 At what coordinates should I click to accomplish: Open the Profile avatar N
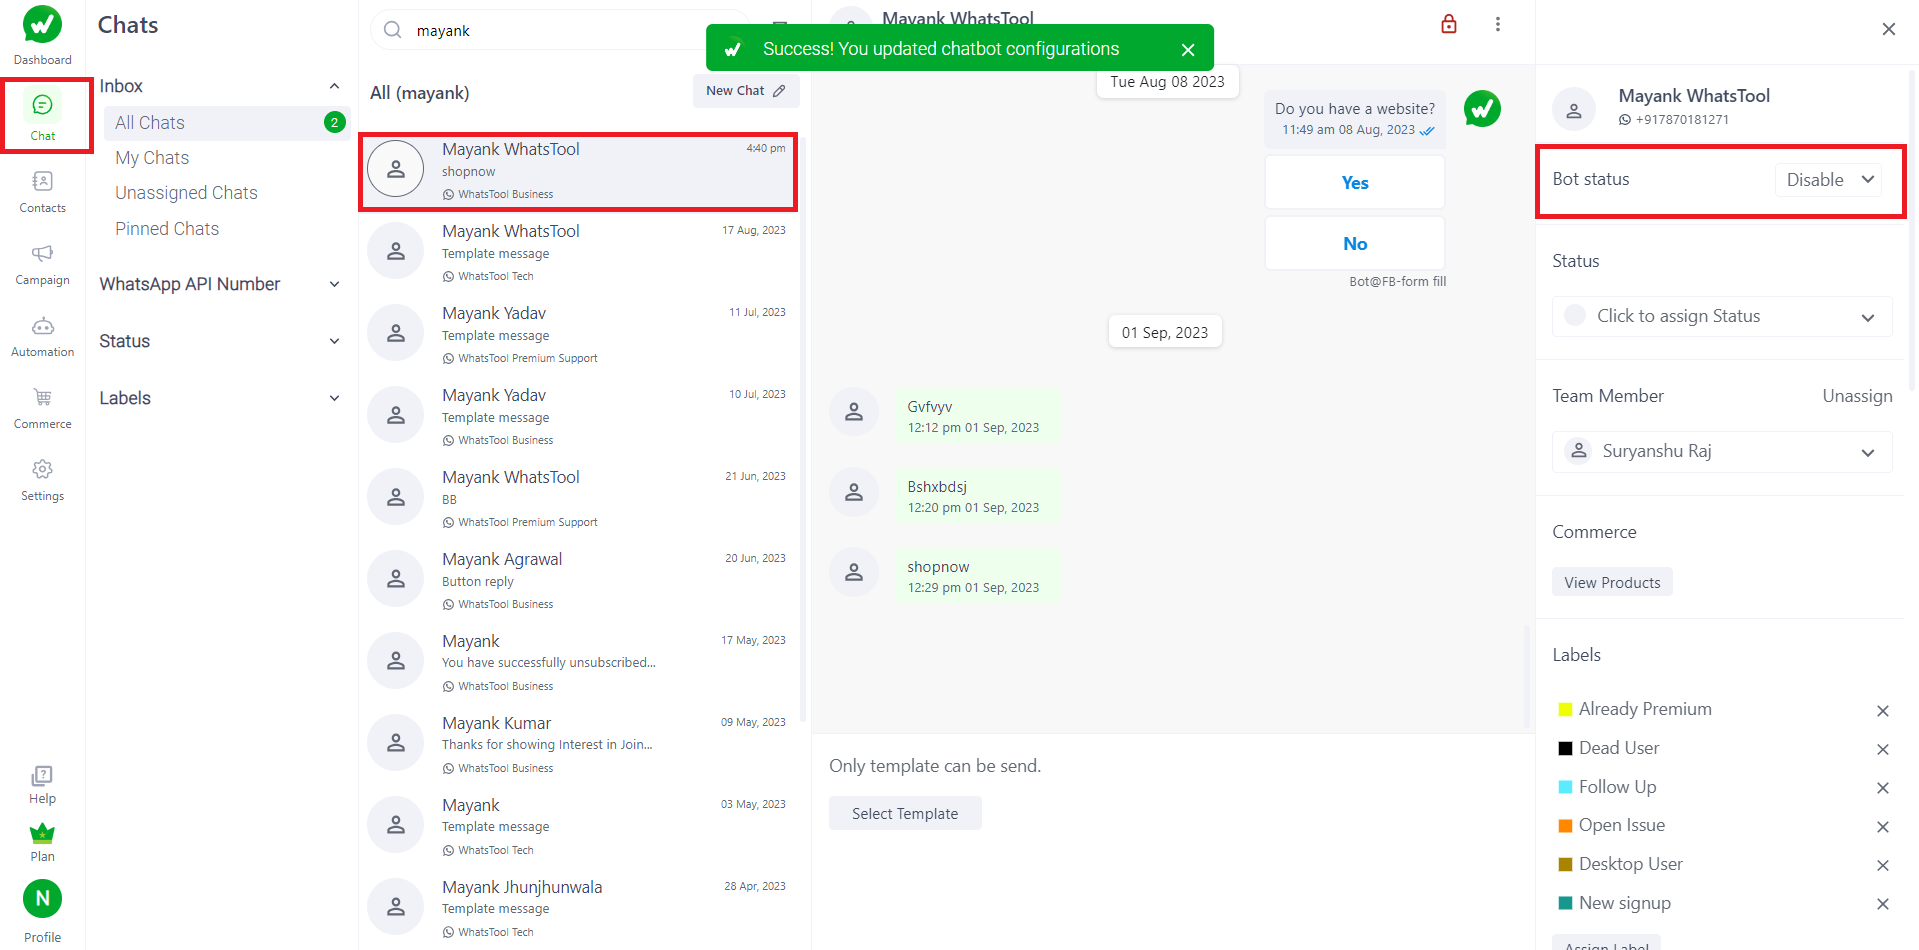tap(43, 899)
